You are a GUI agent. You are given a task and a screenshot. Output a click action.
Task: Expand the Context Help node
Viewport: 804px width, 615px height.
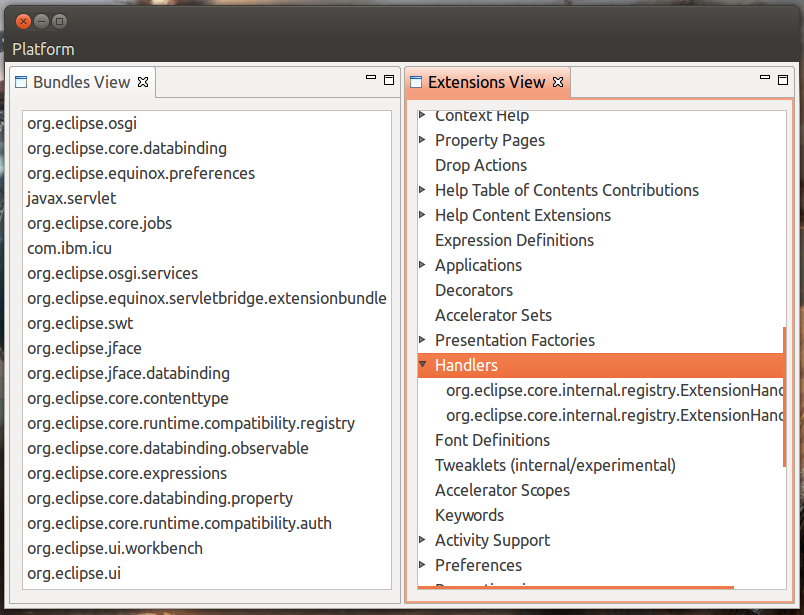(422, 115)
